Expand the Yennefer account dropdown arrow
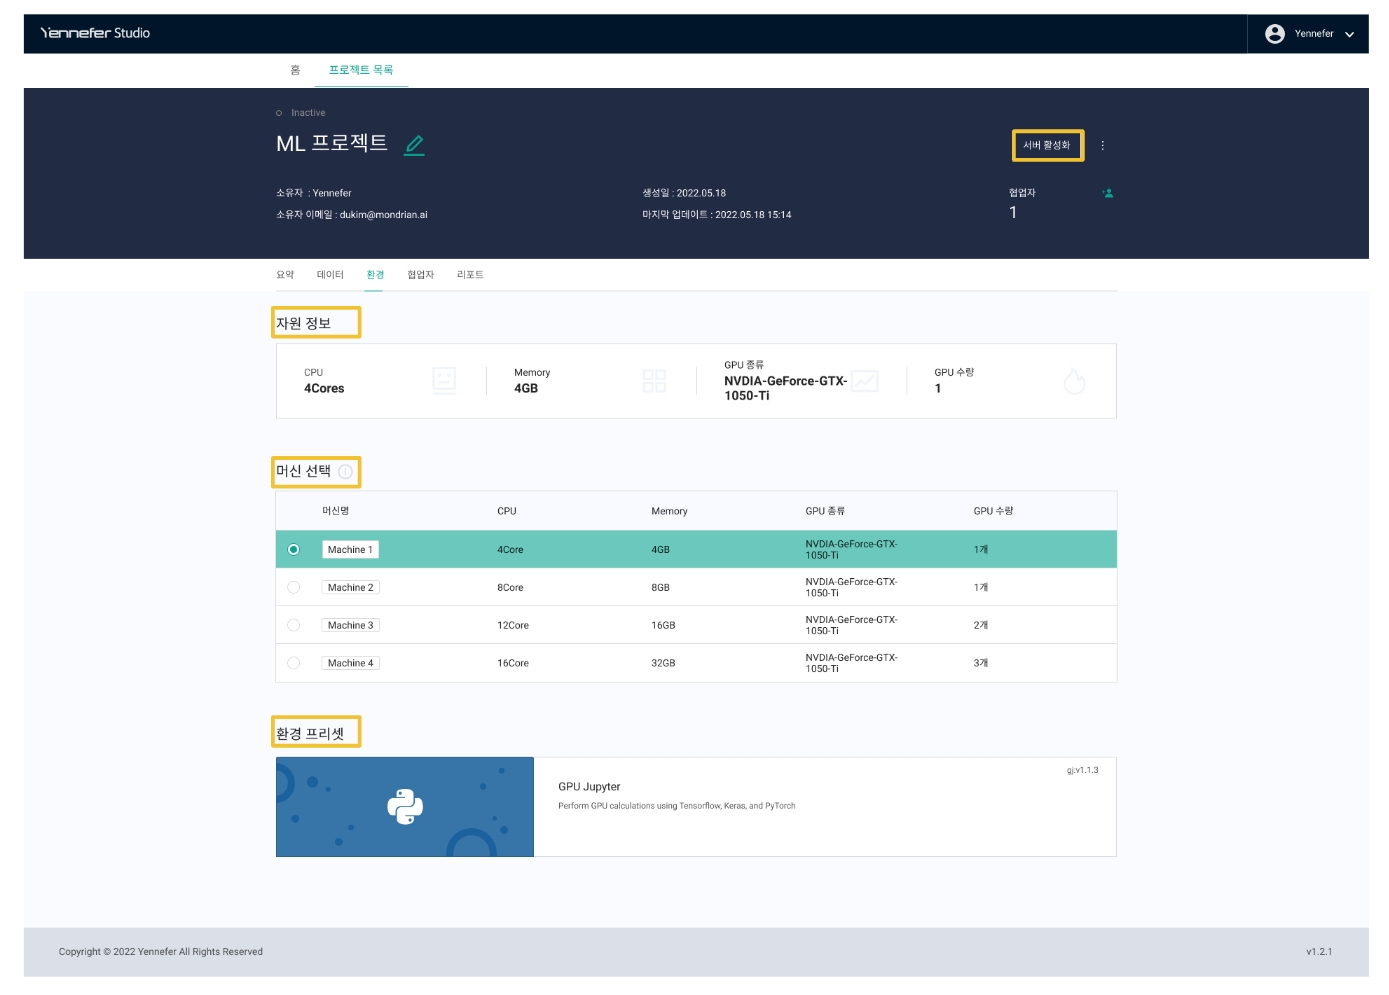This screenshot has height=995, width=1389. [x=1349, y=34]
